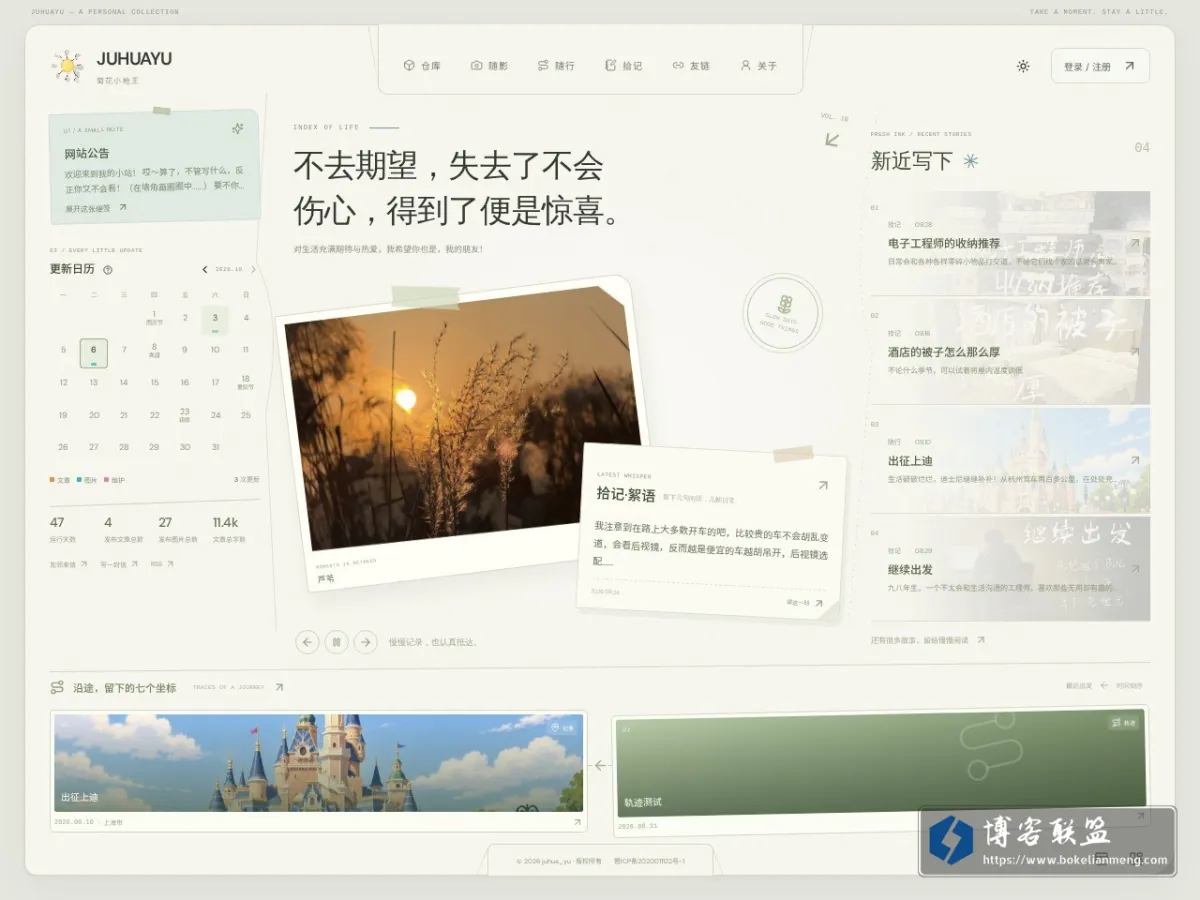Show the previous slide with left arrow
The image size is (1200, 900).
coord(308,642)
